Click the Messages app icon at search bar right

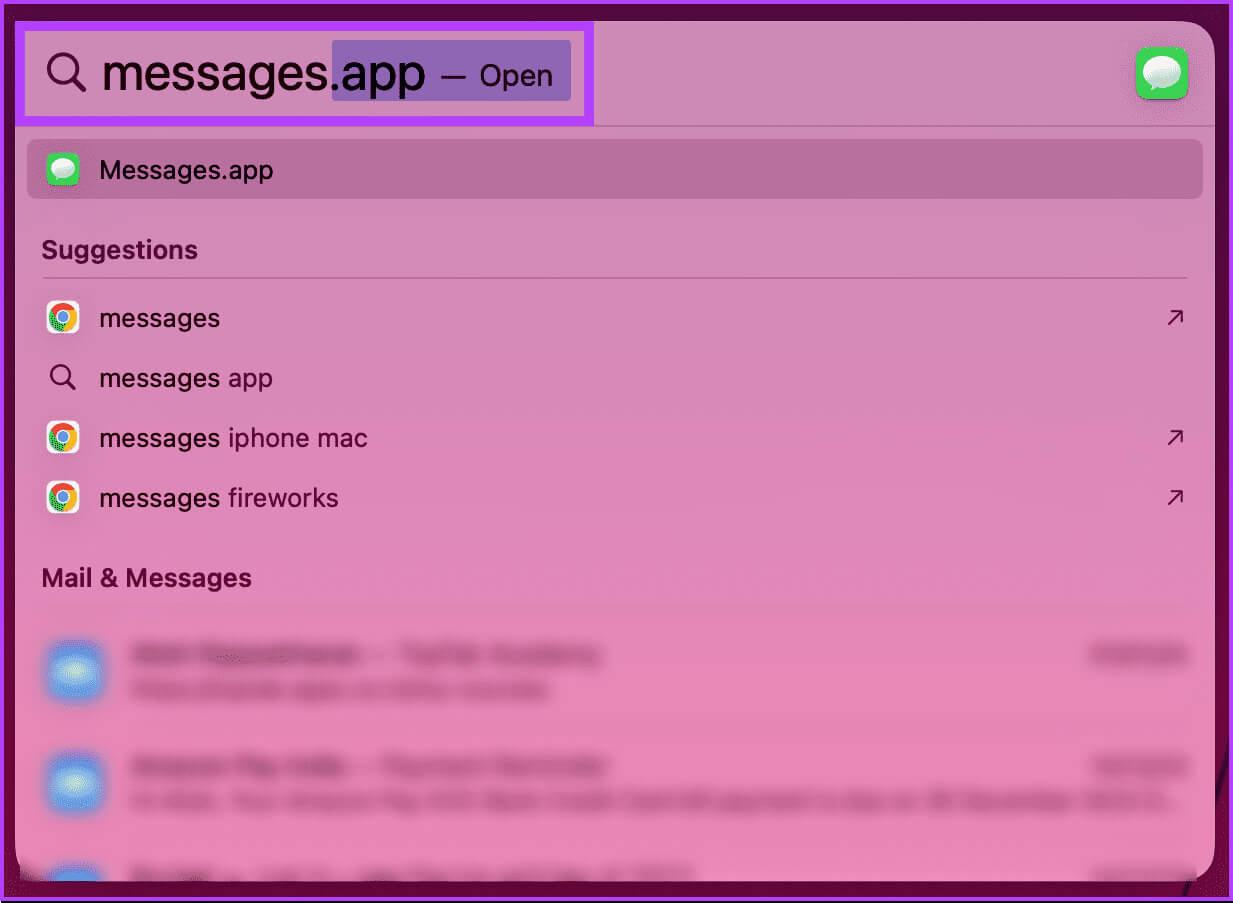point(1161,73)
